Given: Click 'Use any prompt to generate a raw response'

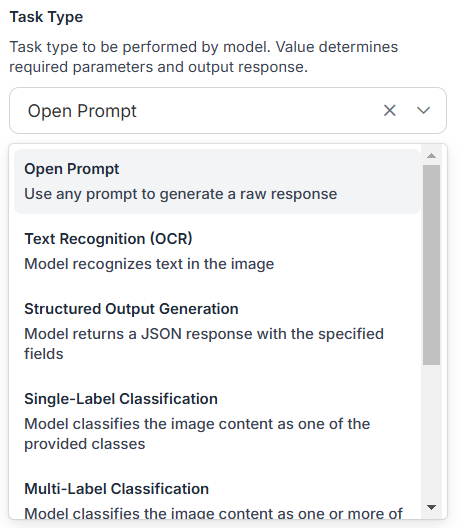Looking at the screenshot, I should [180, 194].
